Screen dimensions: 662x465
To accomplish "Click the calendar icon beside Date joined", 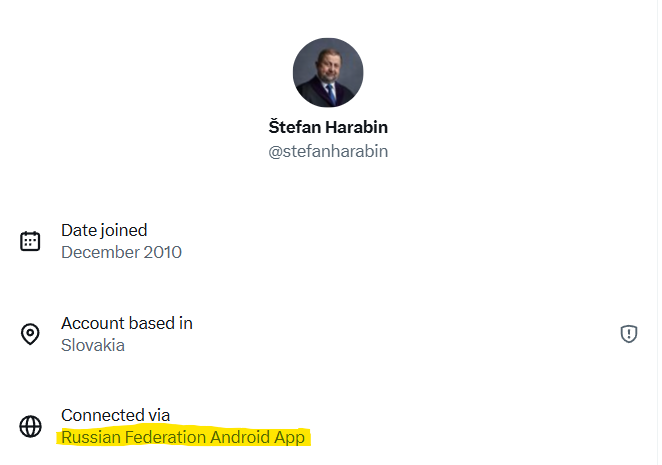I will (x=31, y=241).
